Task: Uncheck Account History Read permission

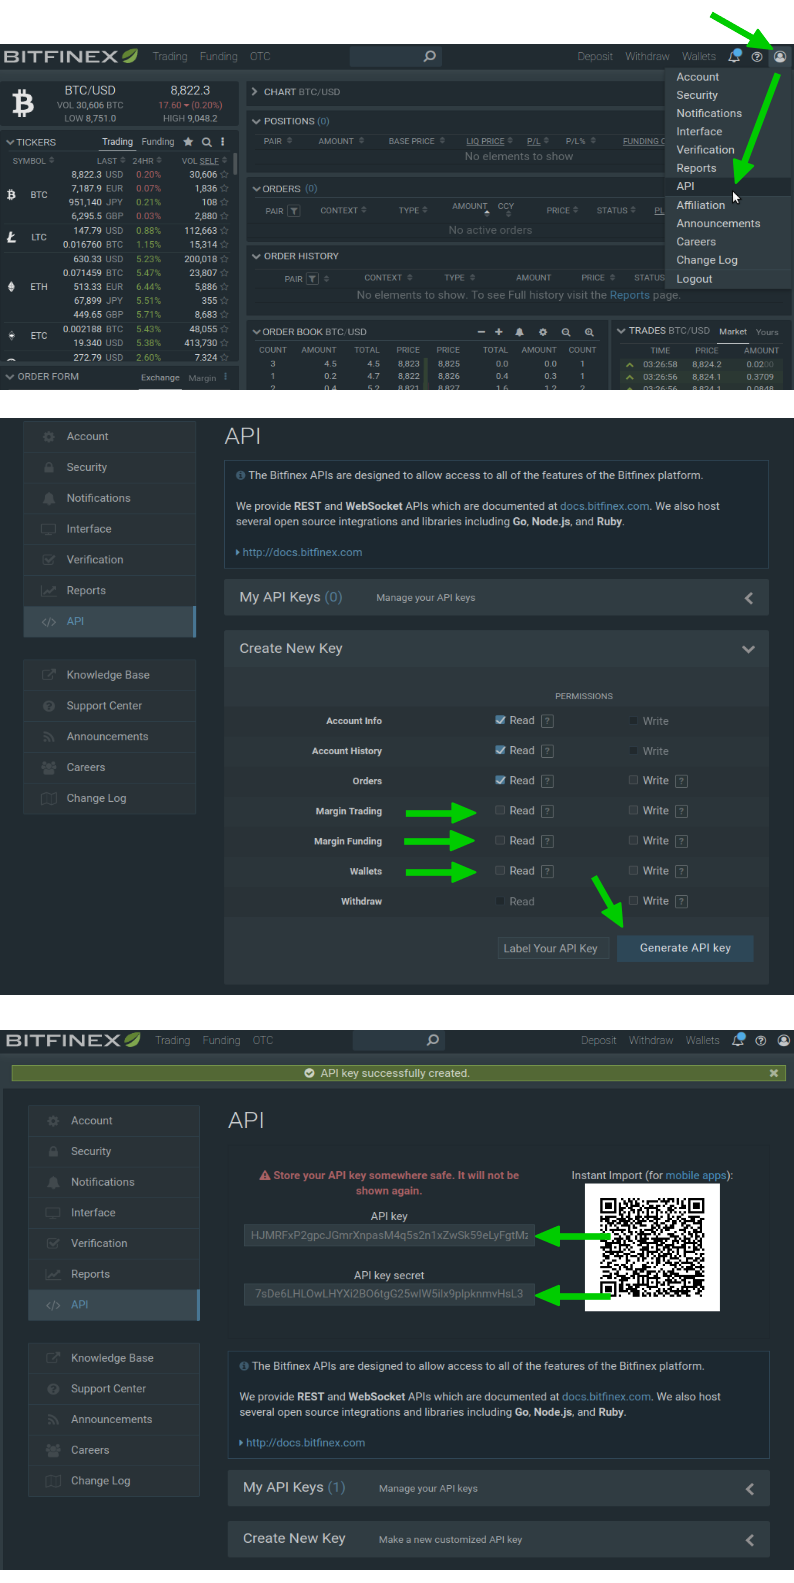Action: 500,750
